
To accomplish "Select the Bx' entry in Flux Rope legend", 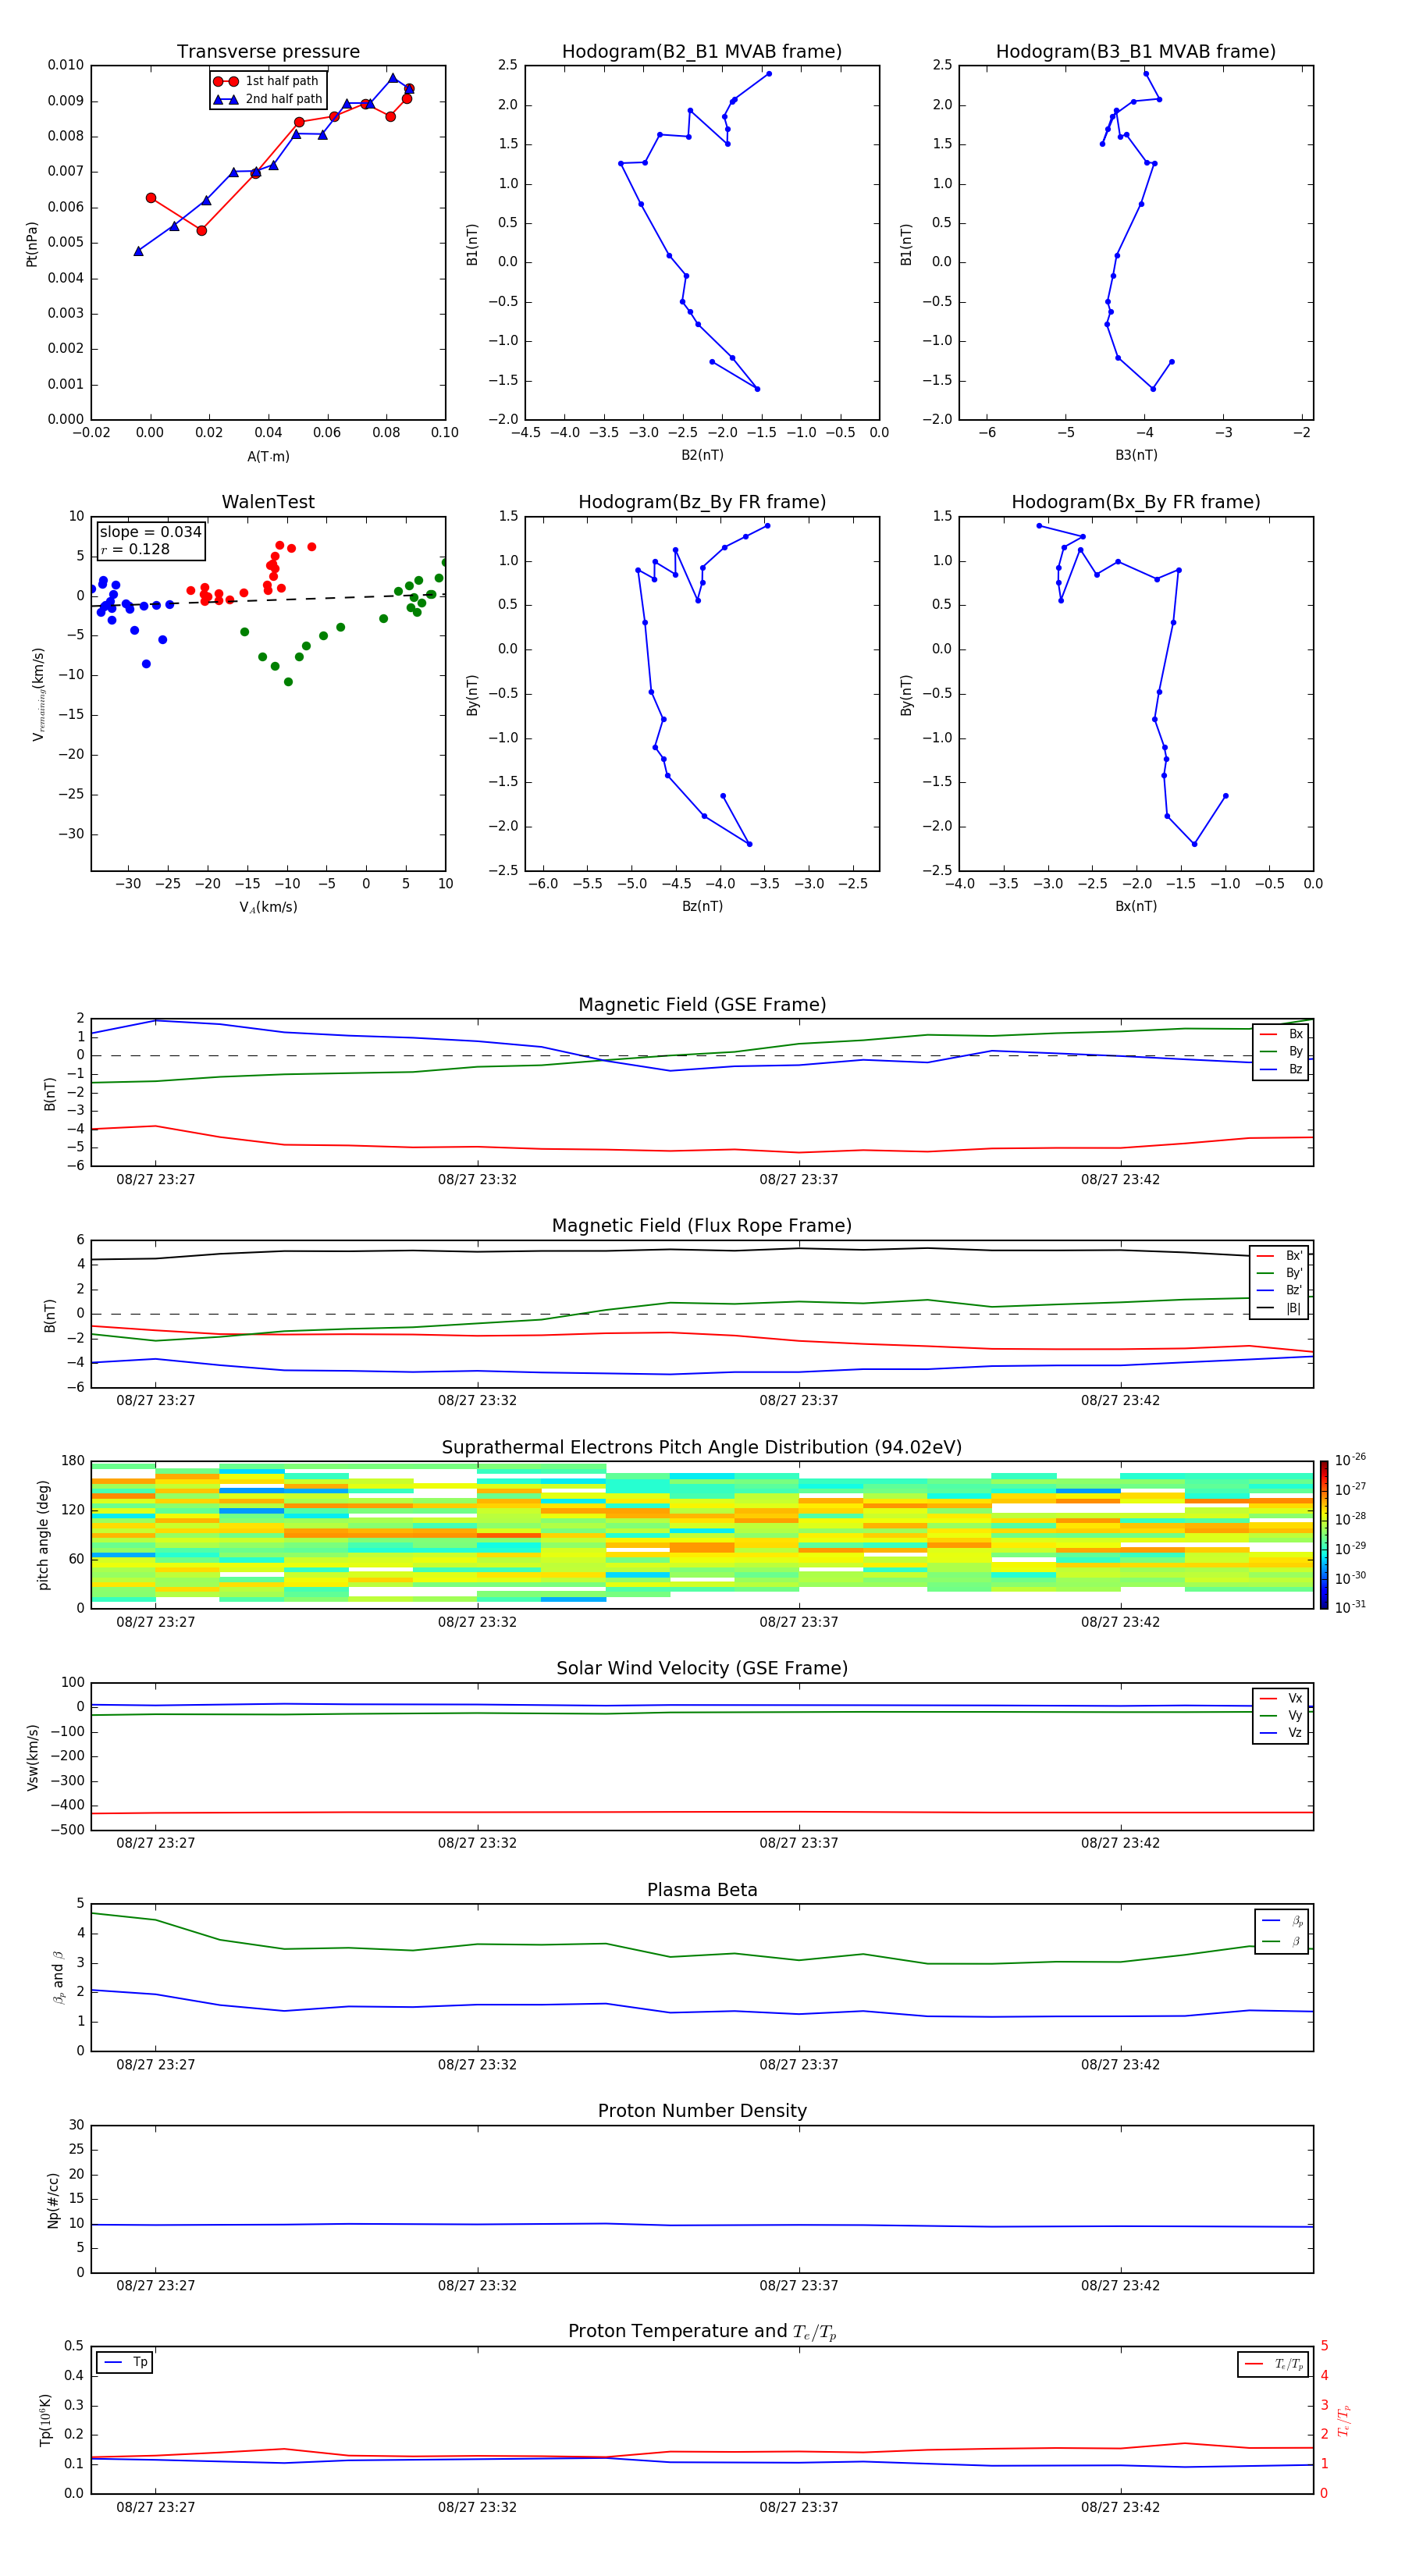I will [1280, 1256].
